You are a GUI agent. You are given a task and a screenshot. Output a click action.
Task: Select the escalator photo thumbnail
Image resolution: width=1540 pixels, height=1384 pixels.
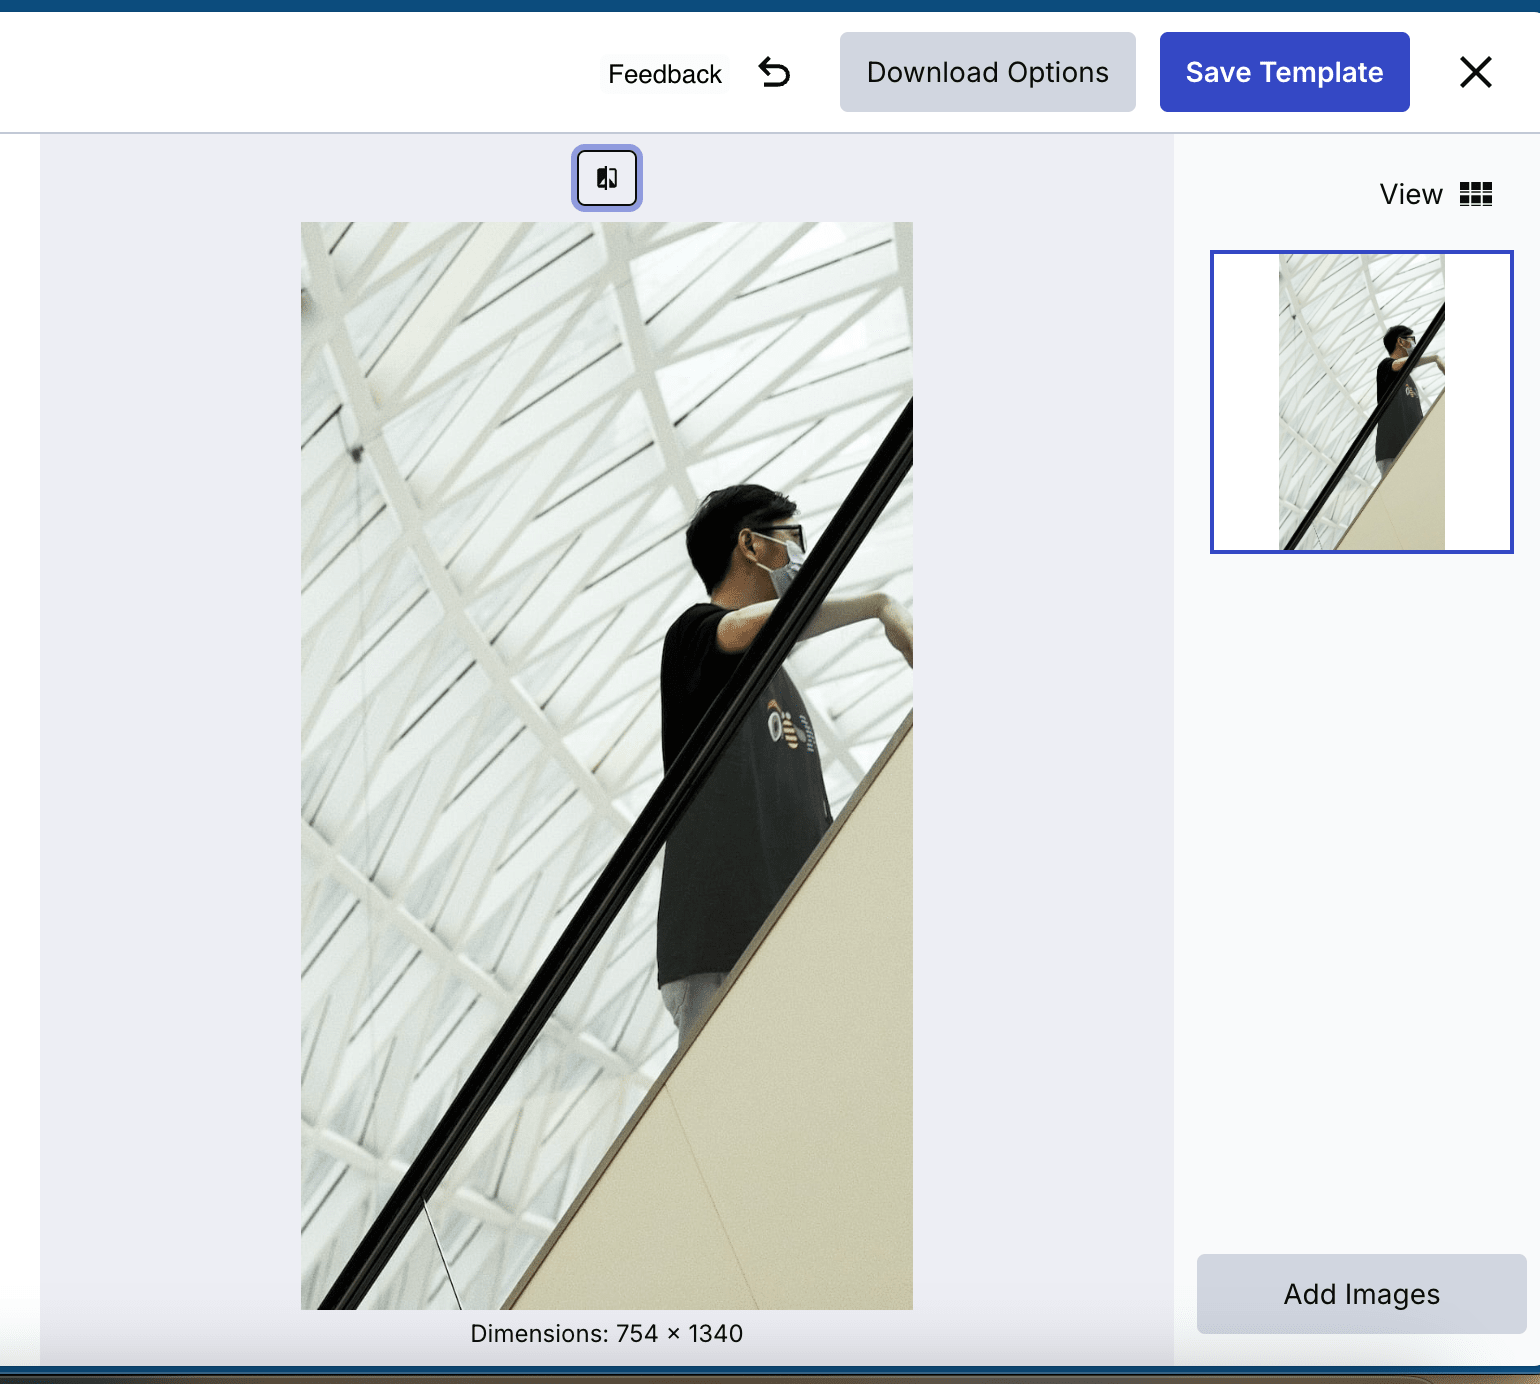(x=1362, y=402)
